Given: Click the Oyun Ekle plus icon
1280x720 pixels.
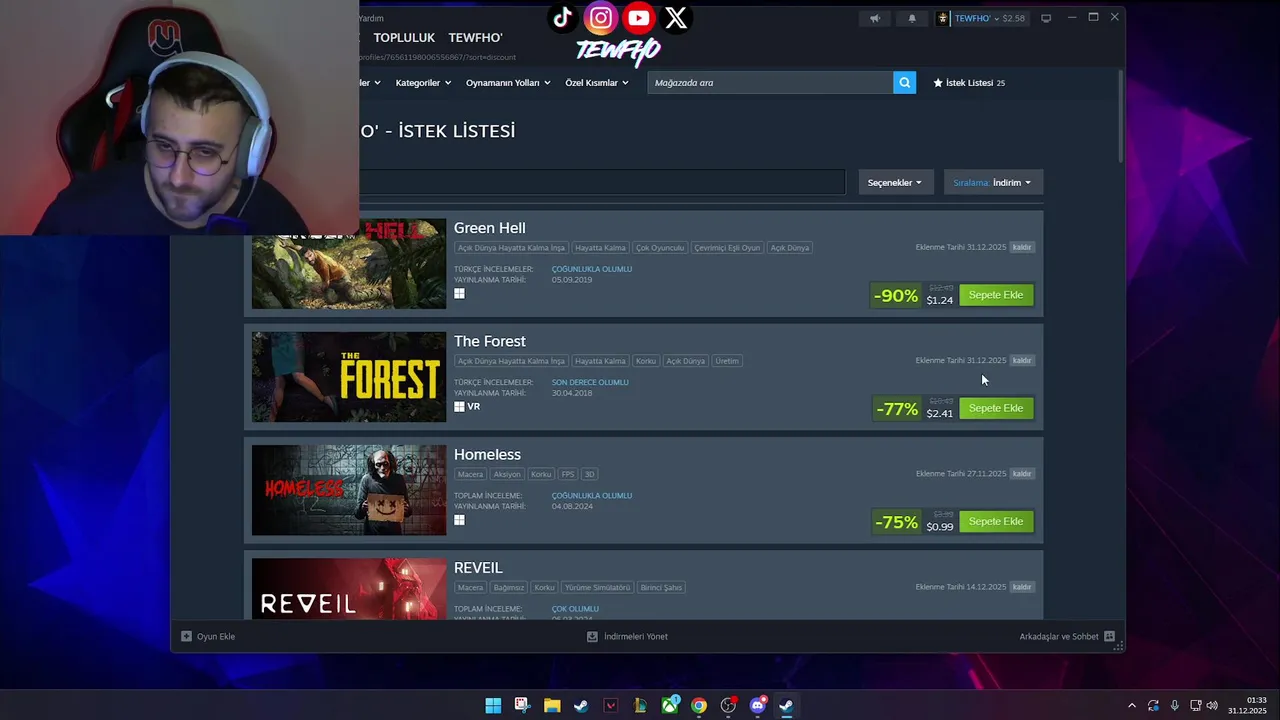Looking at the screenshot, I should click(x=186, y=636).
